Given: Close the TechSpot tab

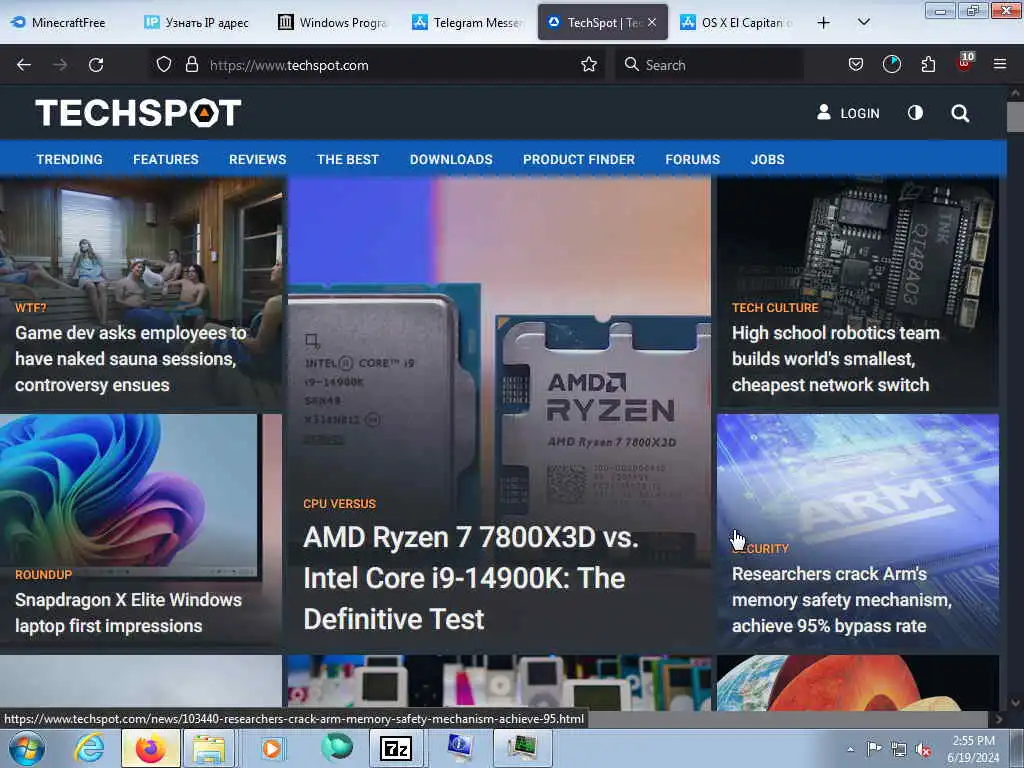Looking at the screenshot, I should point(652,22).
